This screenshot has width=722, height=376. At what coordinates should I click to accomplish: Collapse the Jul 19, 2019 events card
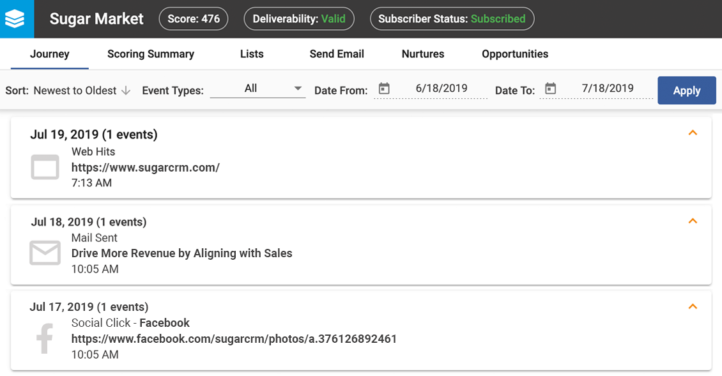tap(693, 133)
